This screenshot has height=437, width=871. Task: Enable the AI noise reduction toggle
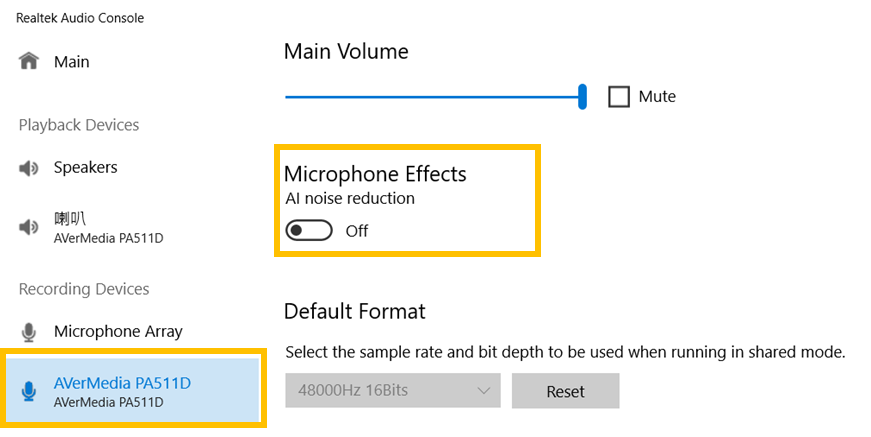point(308,231)
